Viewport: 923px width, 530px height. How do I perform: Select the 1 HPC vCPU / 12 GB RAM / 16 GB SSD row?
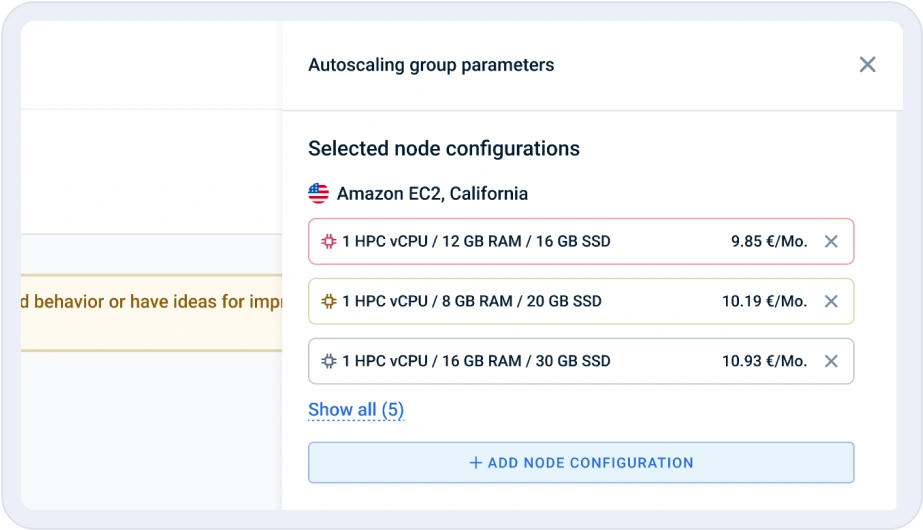pyautogui.click(x=476, y=242)
